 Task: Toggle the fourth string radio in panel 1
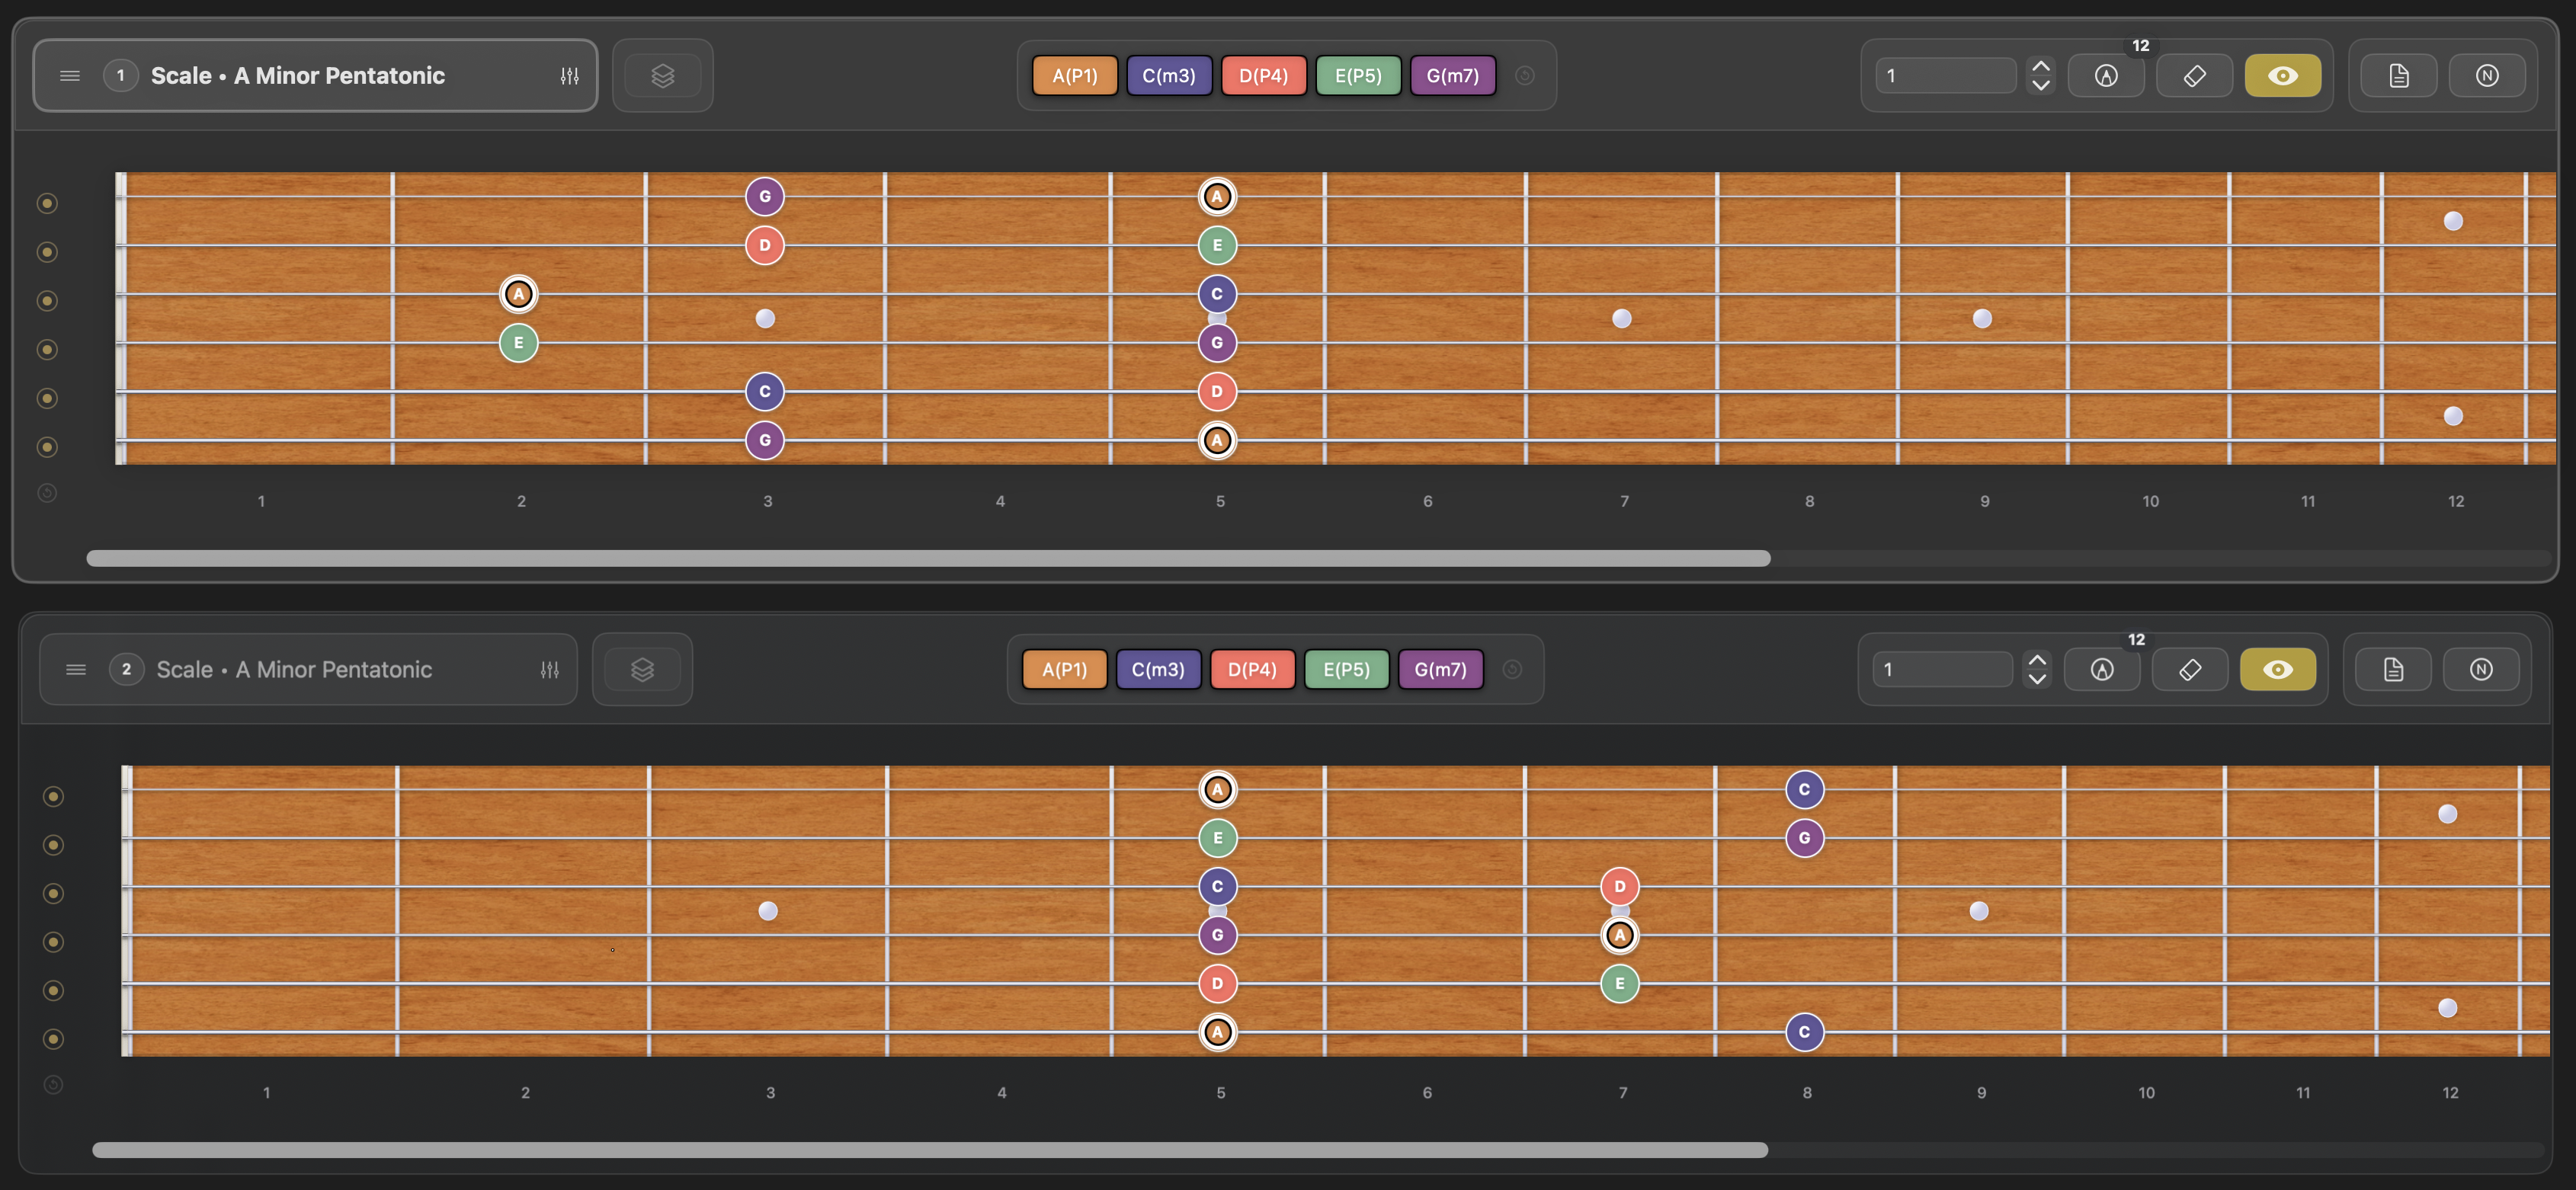pos(47,350)
